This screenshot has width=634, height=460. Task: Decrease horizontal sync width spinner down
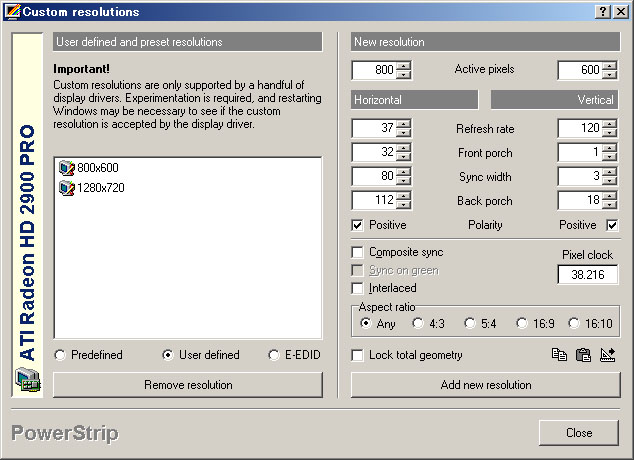pos(403,181)
